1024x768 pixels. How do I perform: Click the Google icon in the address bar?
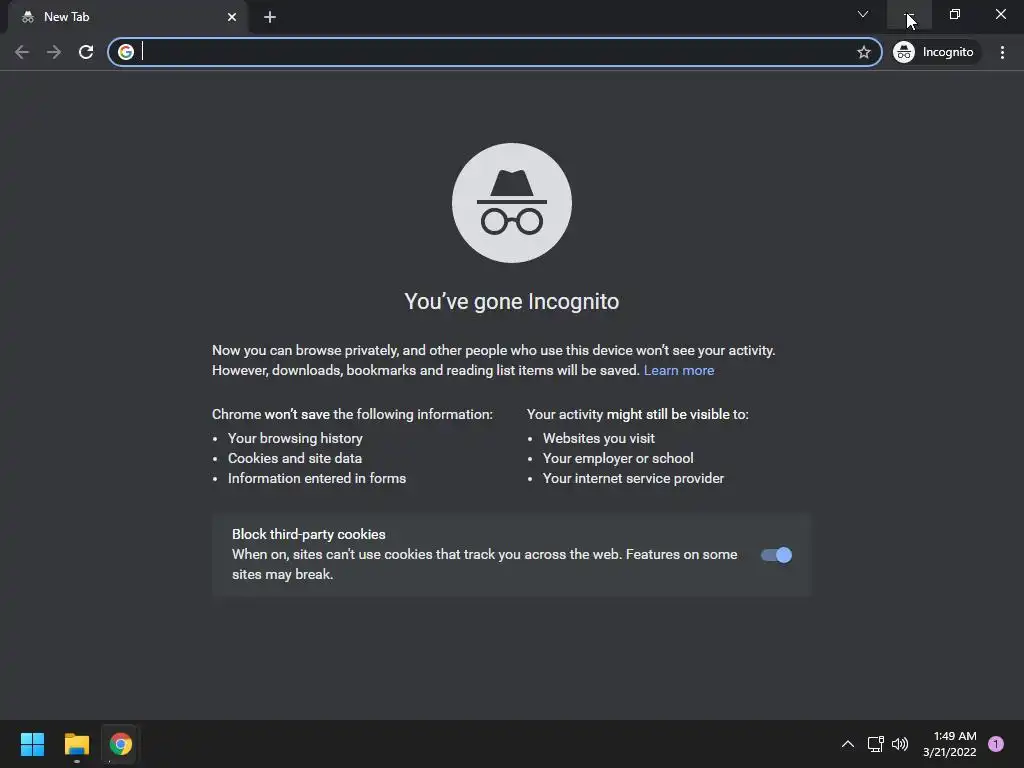pos(126,52)
